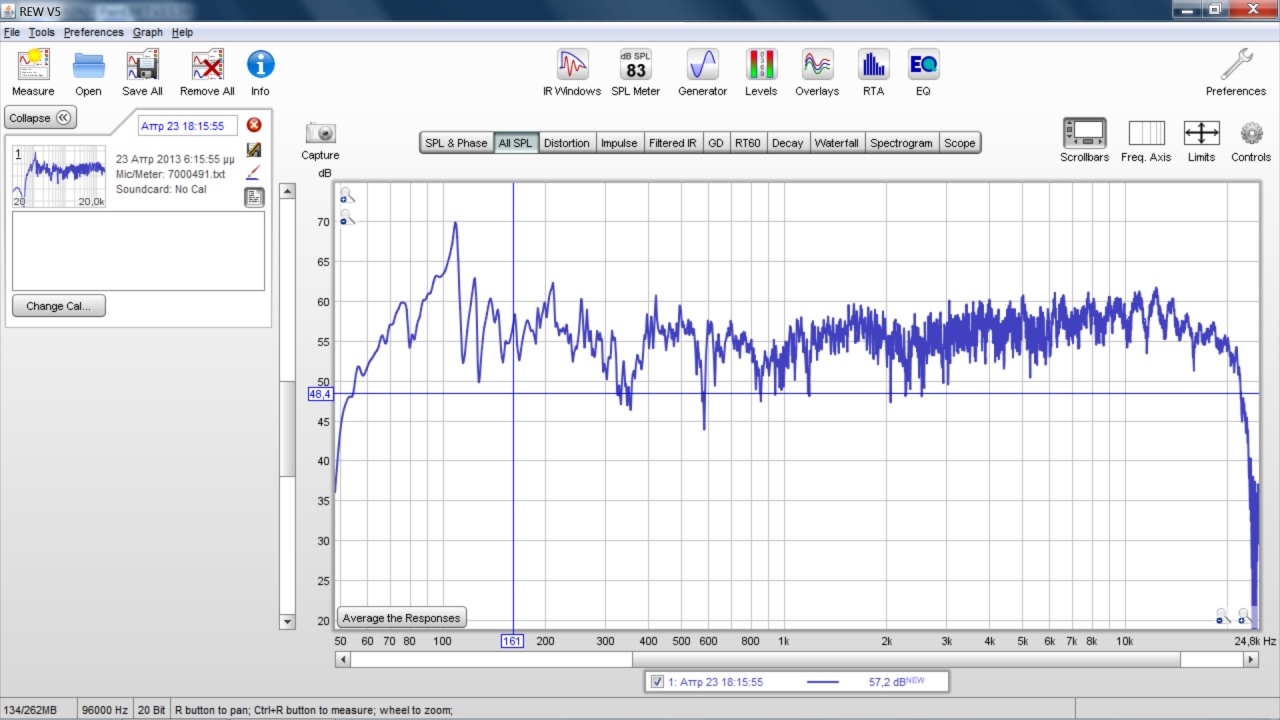Viewport: 1280px width, 720px height.
Task: Open the RTA analyzer
Action: click(873, 66)
